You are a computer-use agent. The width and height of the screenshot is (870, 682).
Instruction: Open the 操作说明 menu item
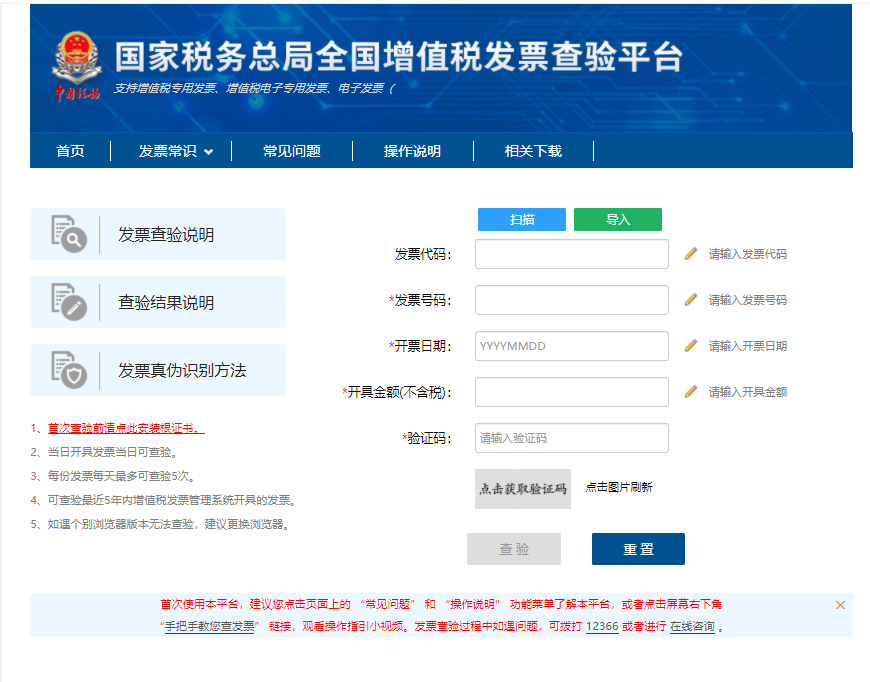pos(412,151)
